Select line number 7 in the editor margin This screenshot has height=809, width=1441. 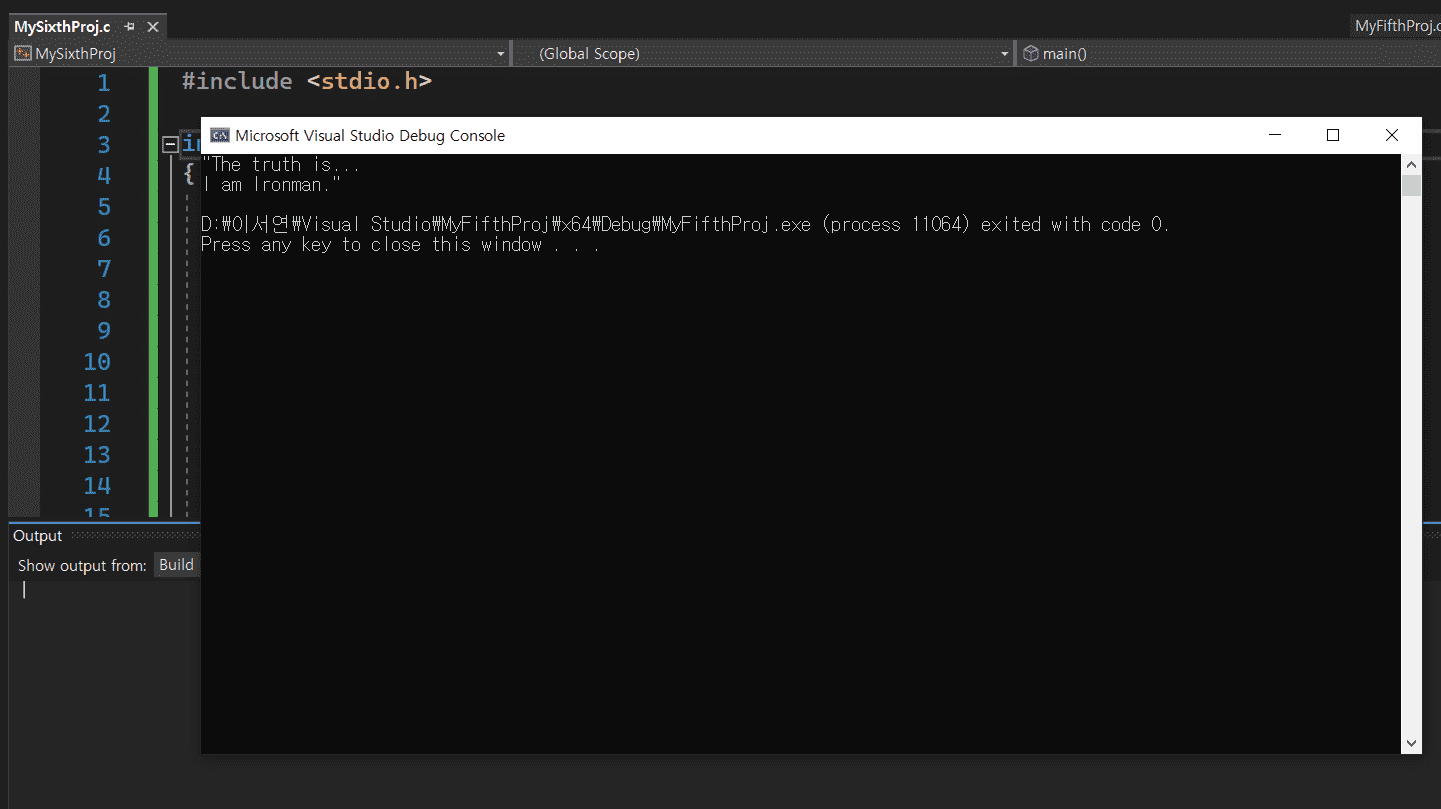click(x=104, y=269)
